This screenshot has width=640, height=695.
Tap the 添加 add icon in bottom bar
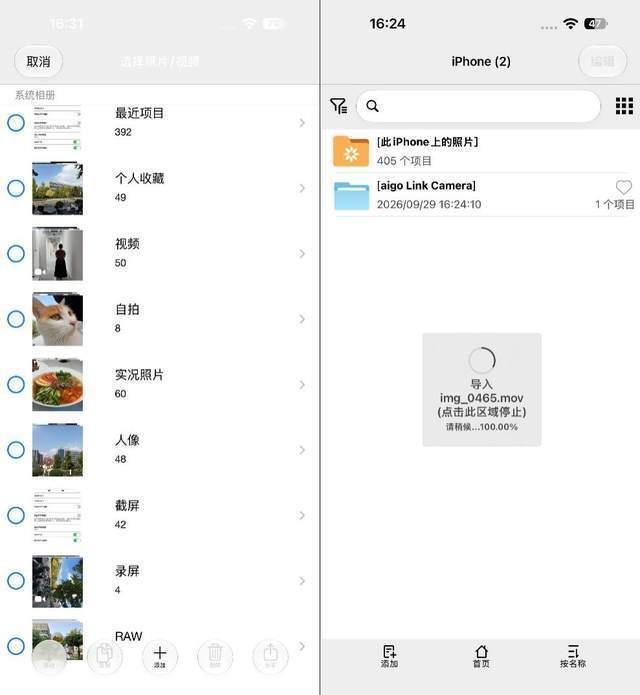coord(389,656)
